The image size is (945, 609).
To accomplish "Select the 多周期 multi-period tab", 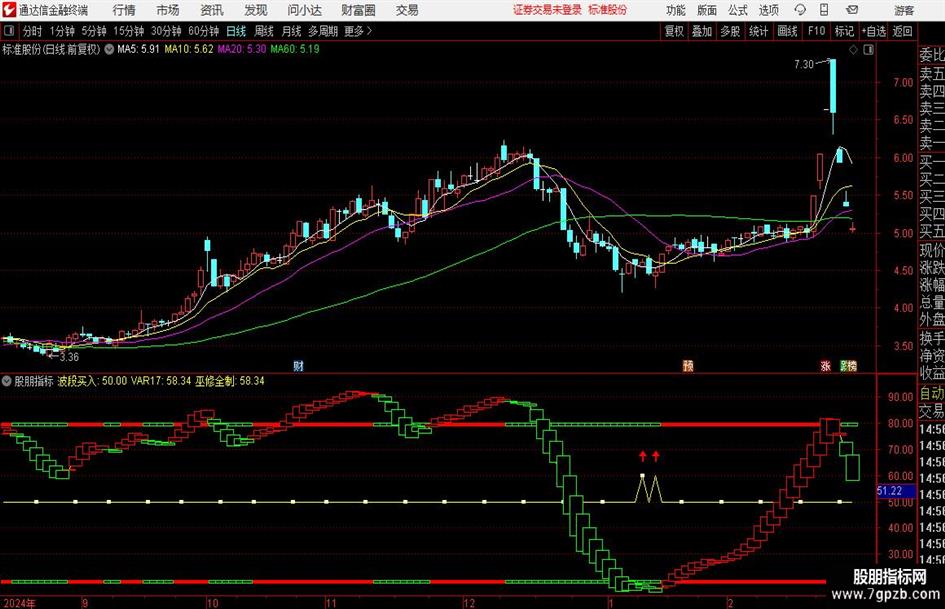I will pos(323,31).
